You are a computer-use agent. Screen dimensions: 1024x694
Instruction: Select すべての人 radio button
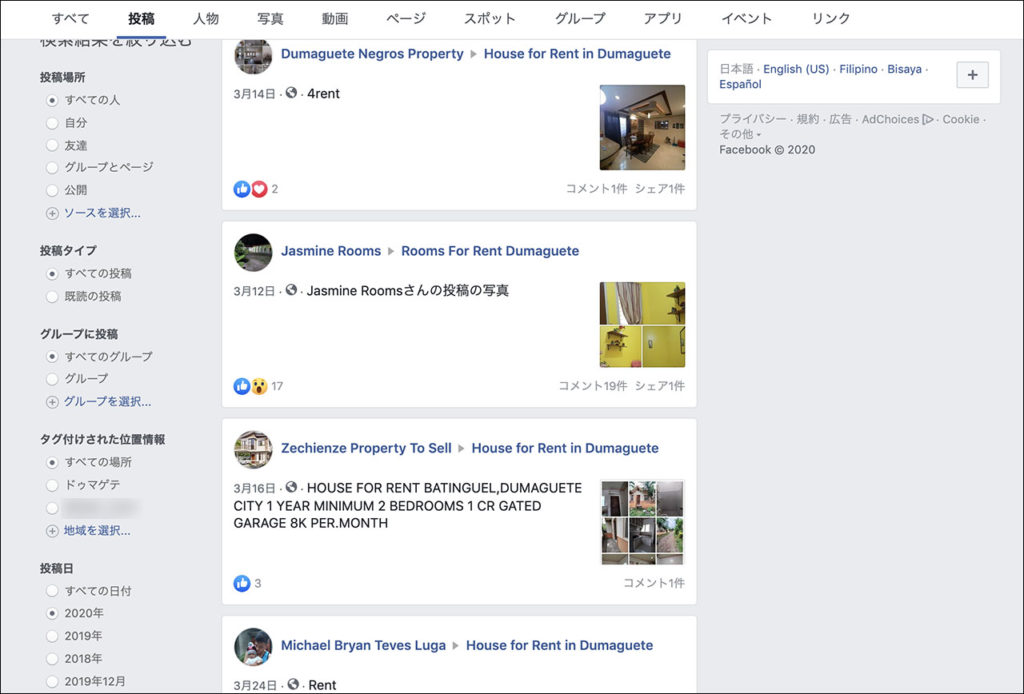[x=52, y=101]
